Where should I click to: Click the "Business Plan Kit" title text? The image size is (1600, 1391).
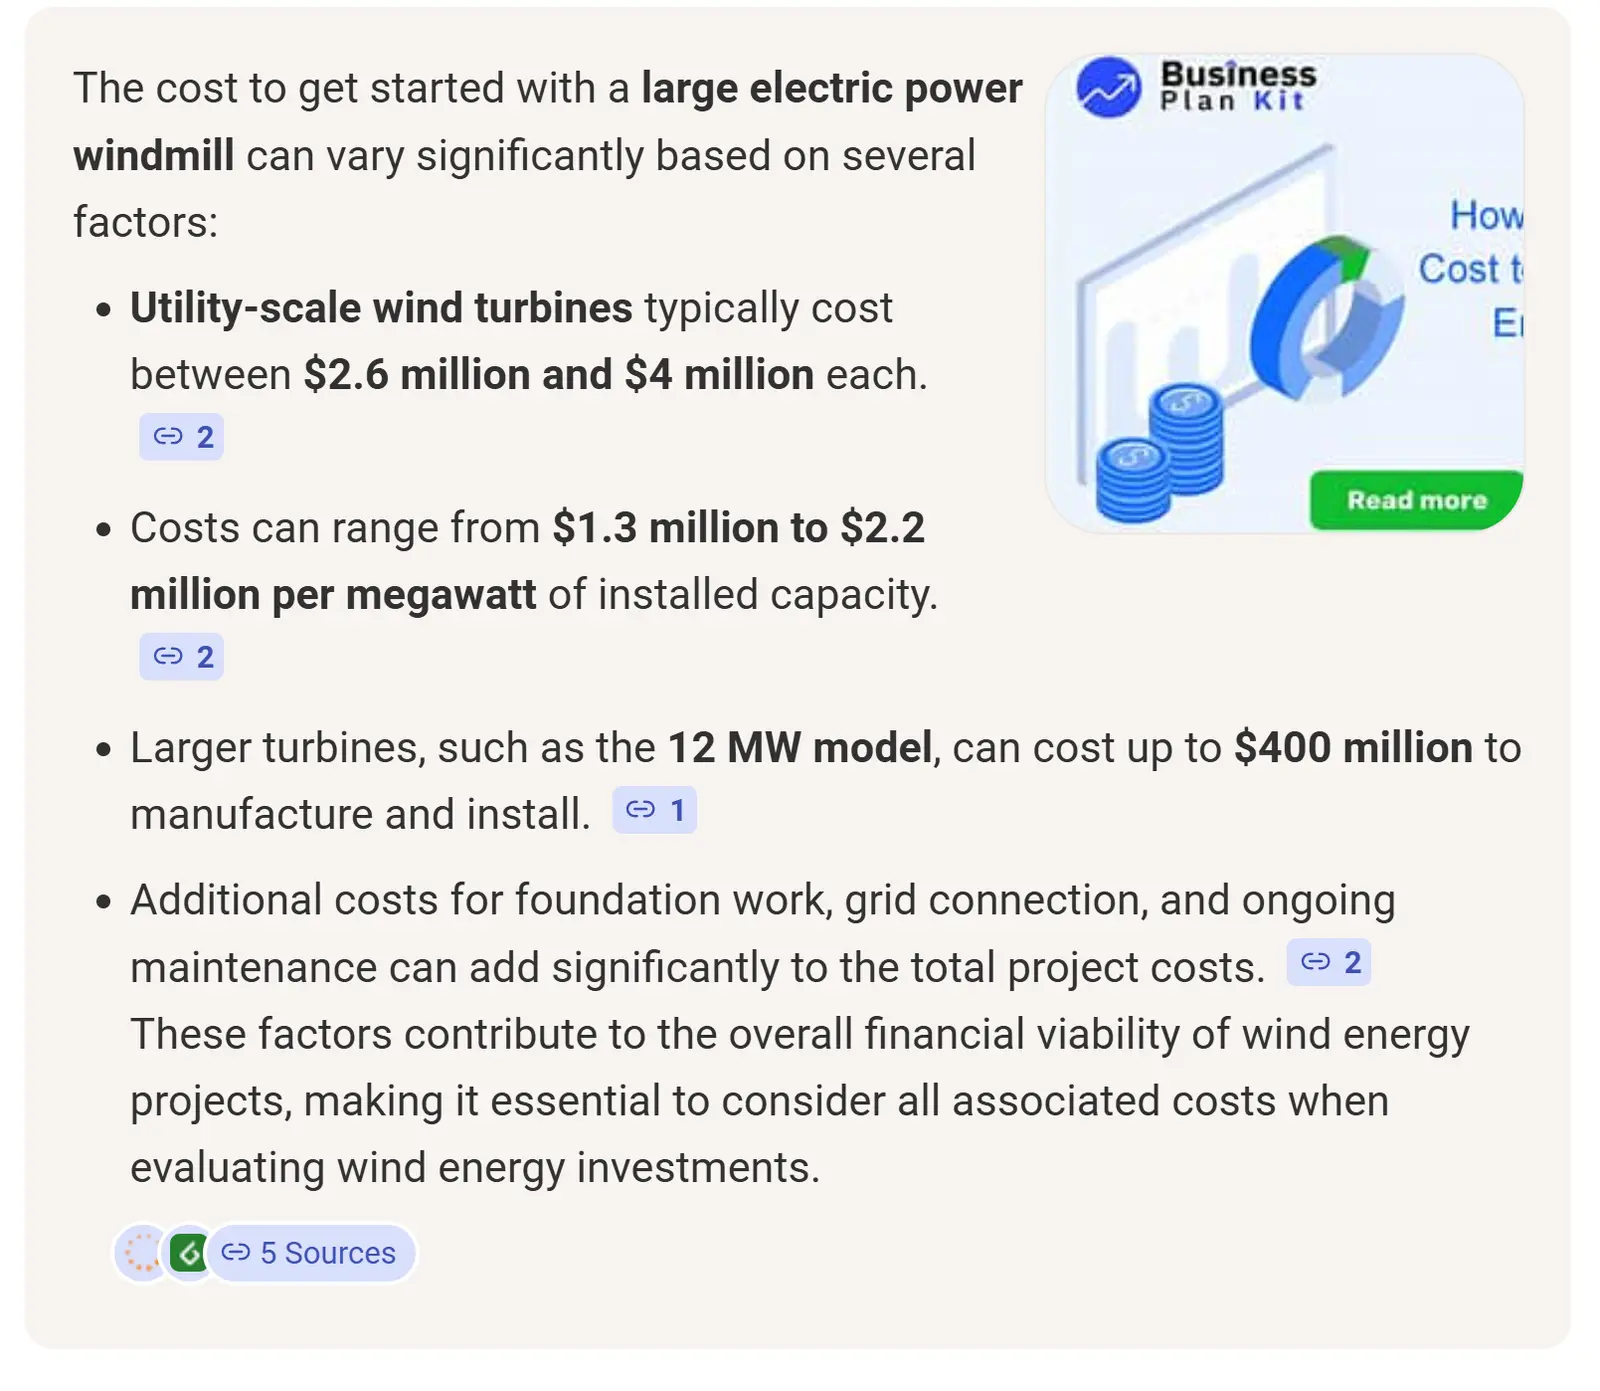pos(1238,86)
